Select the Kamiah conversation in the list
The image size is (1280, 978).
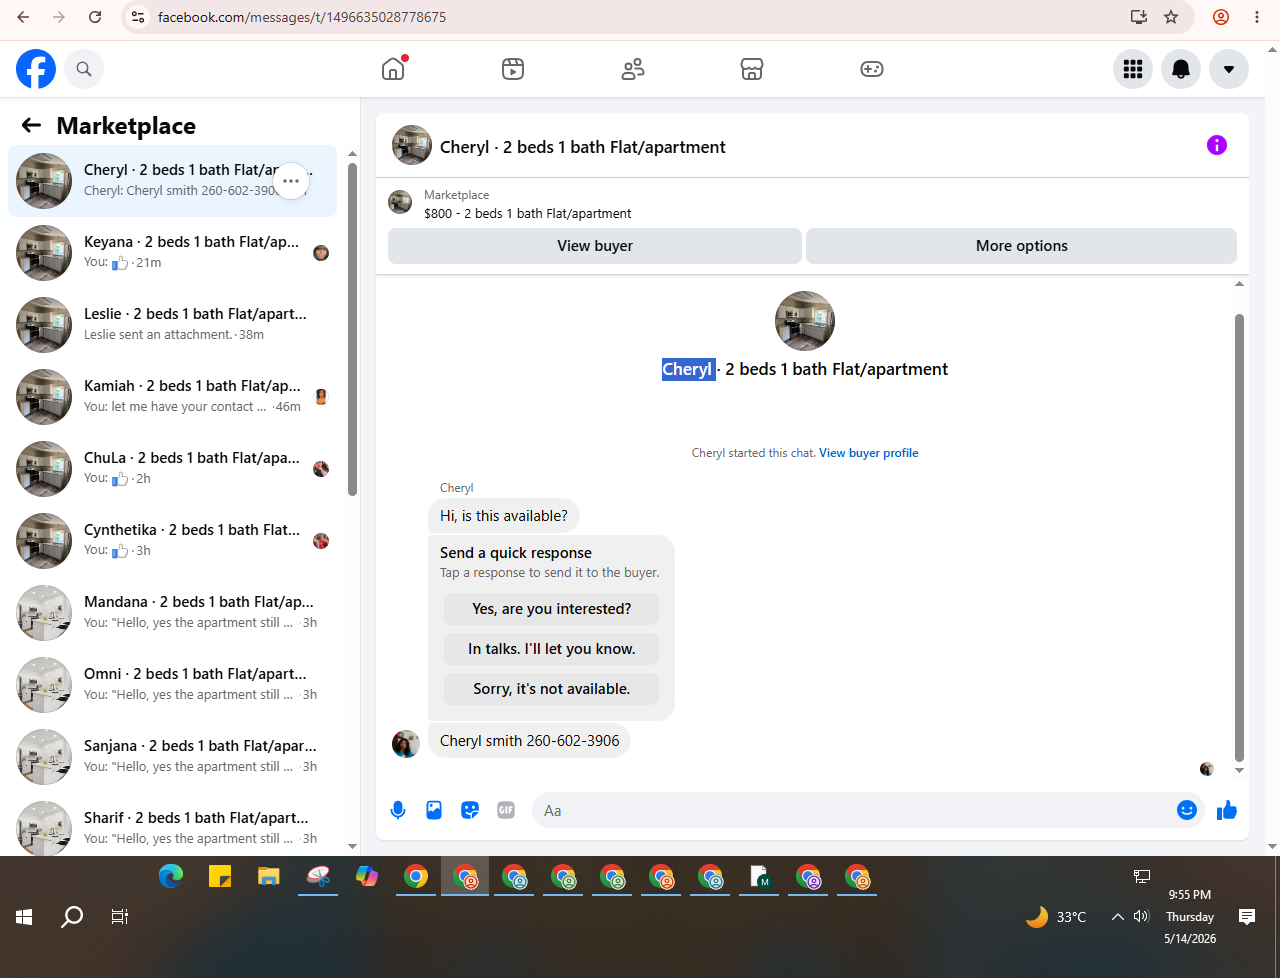click(x=173, y=396)
